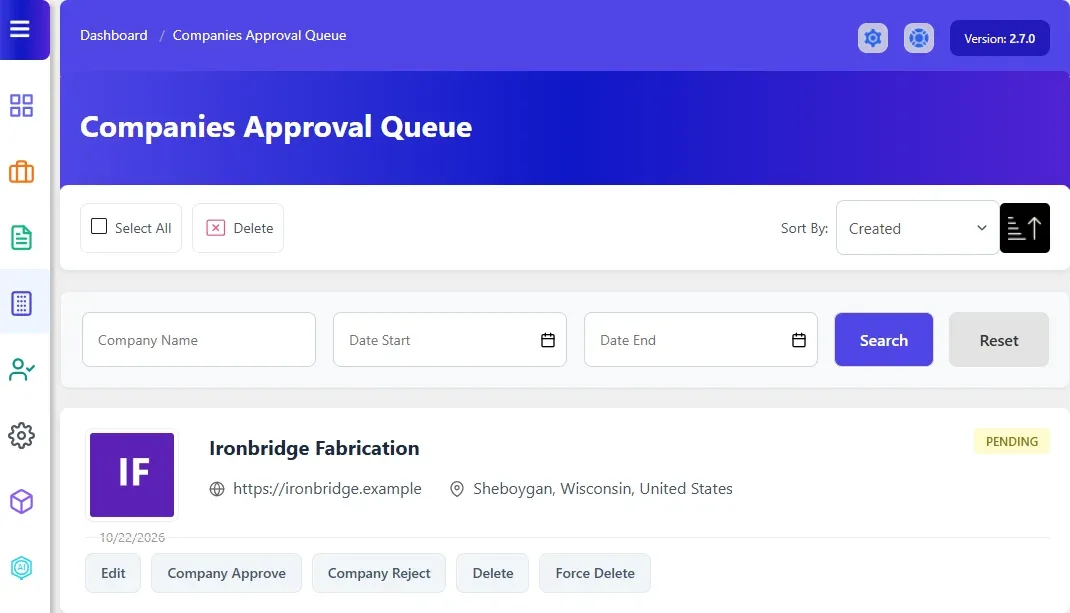Click Force Delete for Ironbridge Fabrication

(594, 573)
